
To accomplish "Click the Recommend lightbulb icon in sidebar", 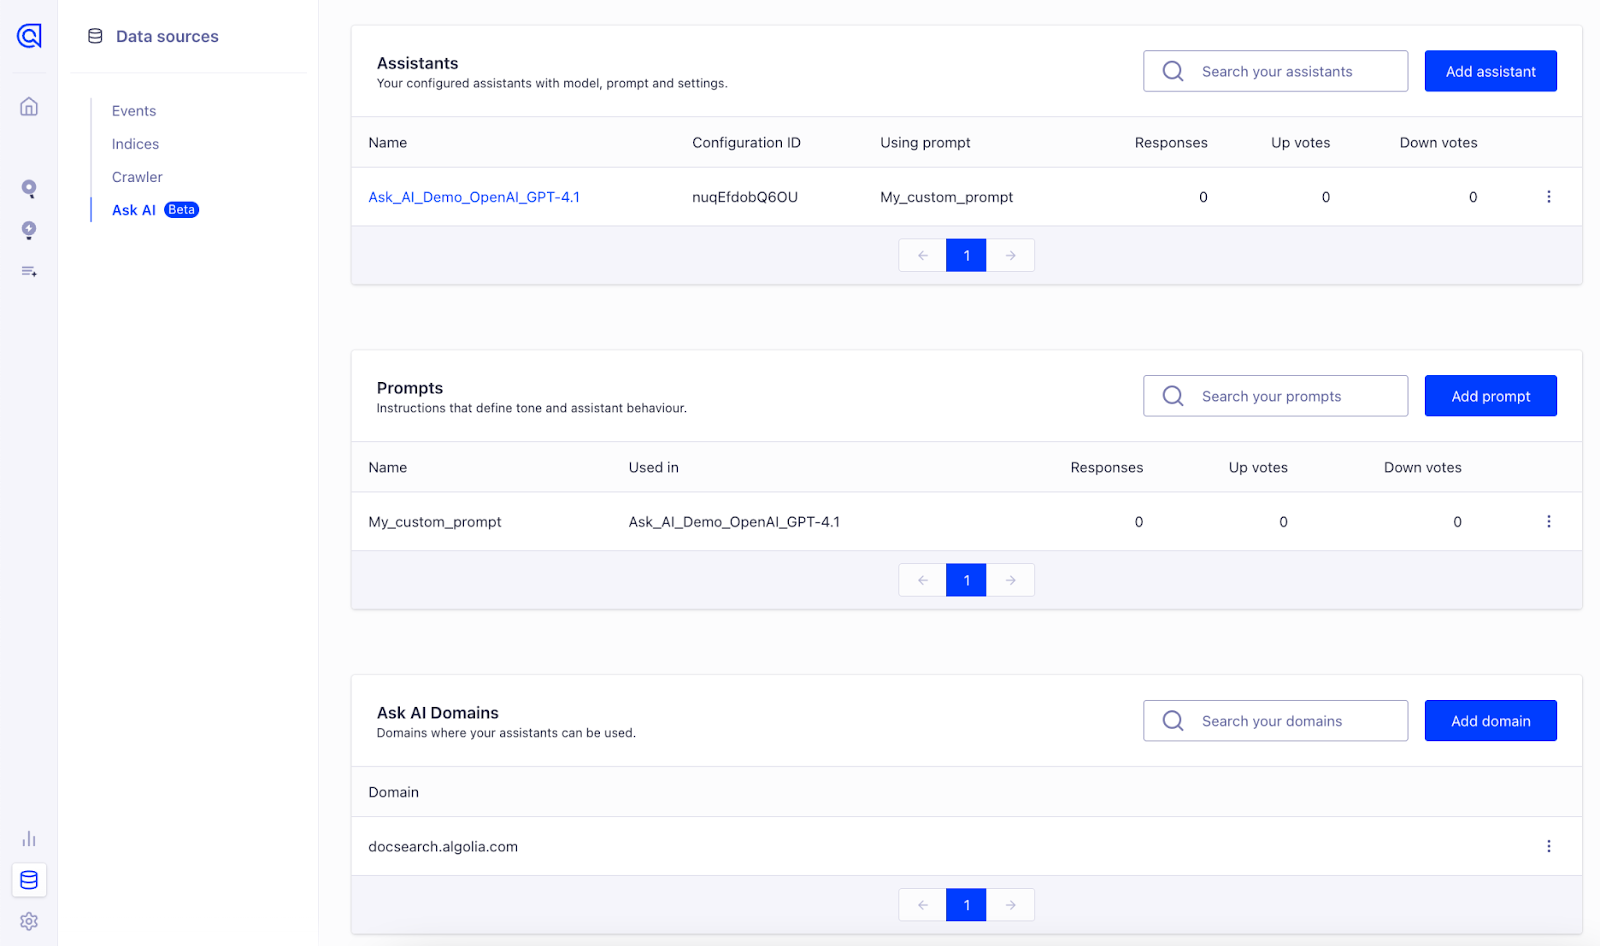I will tap(29, 230).
